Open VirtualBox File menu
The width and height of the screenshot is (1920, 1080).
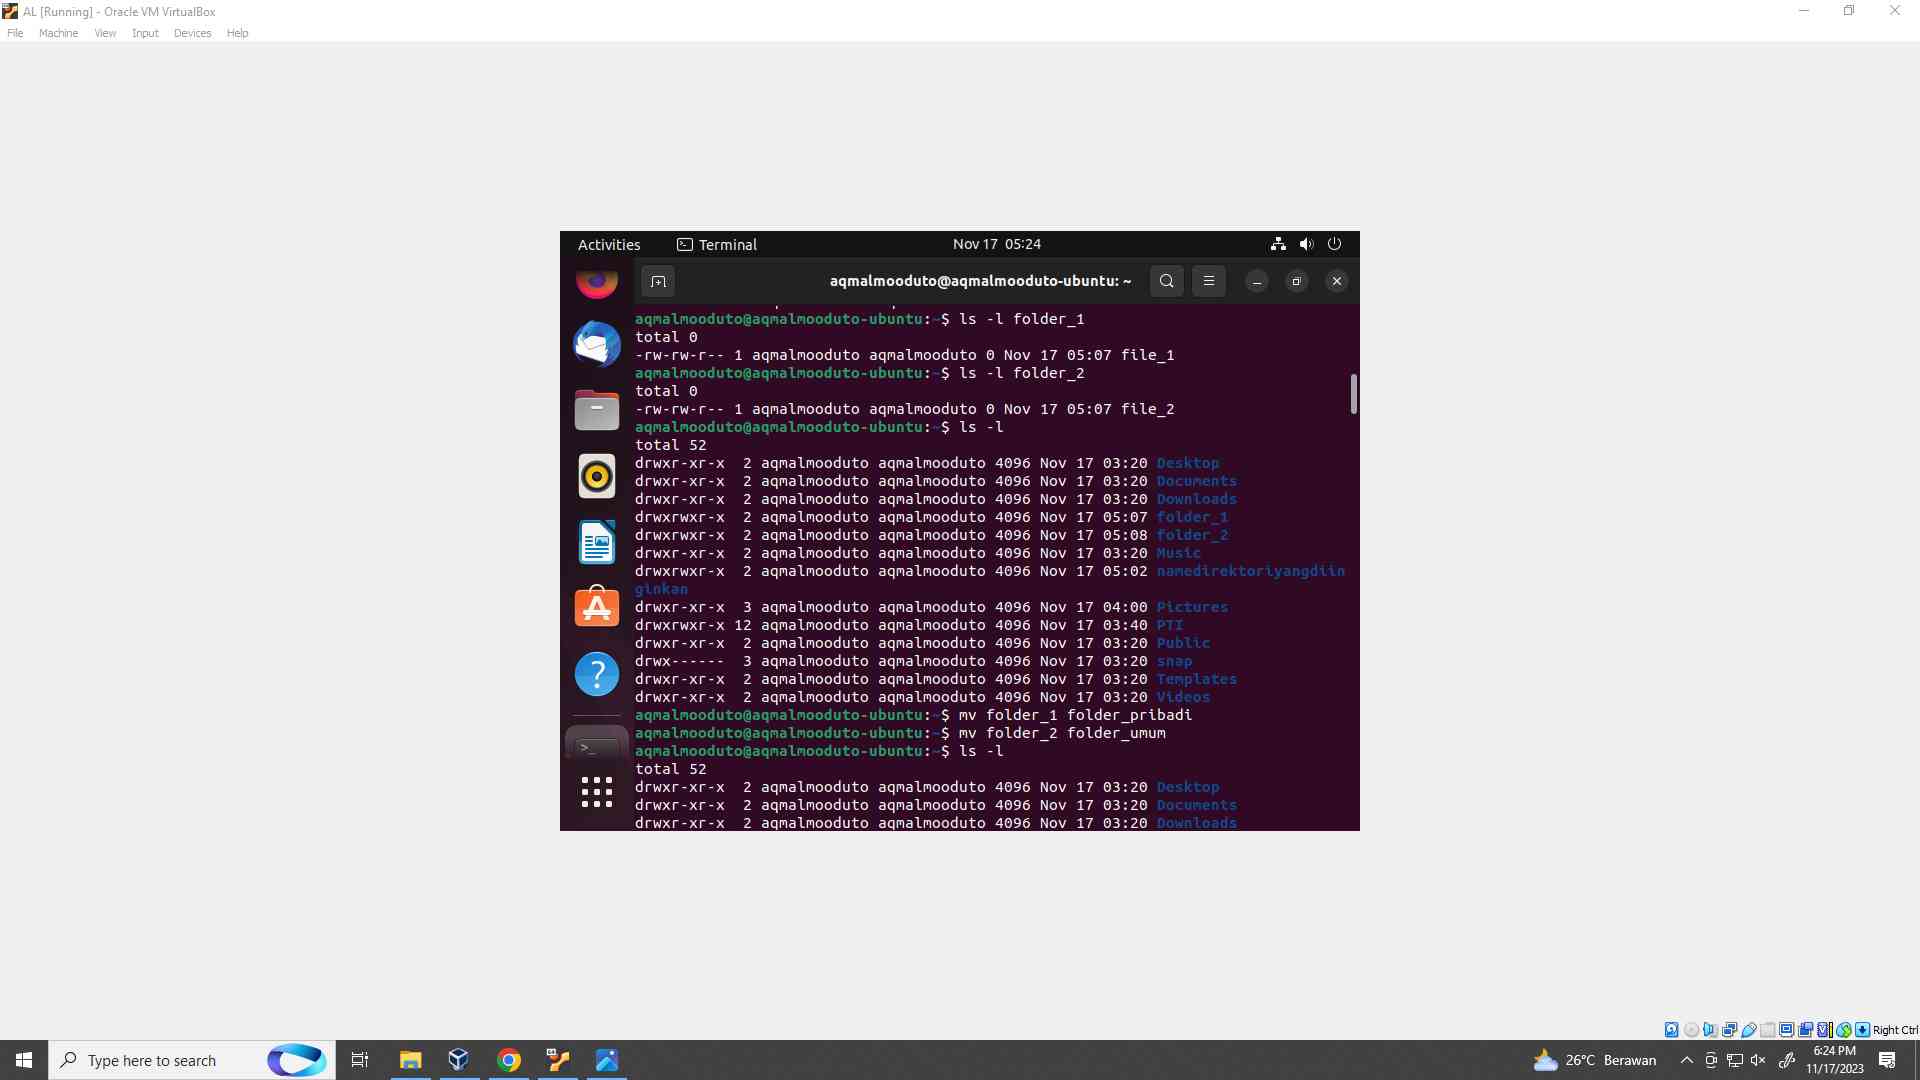15,33
